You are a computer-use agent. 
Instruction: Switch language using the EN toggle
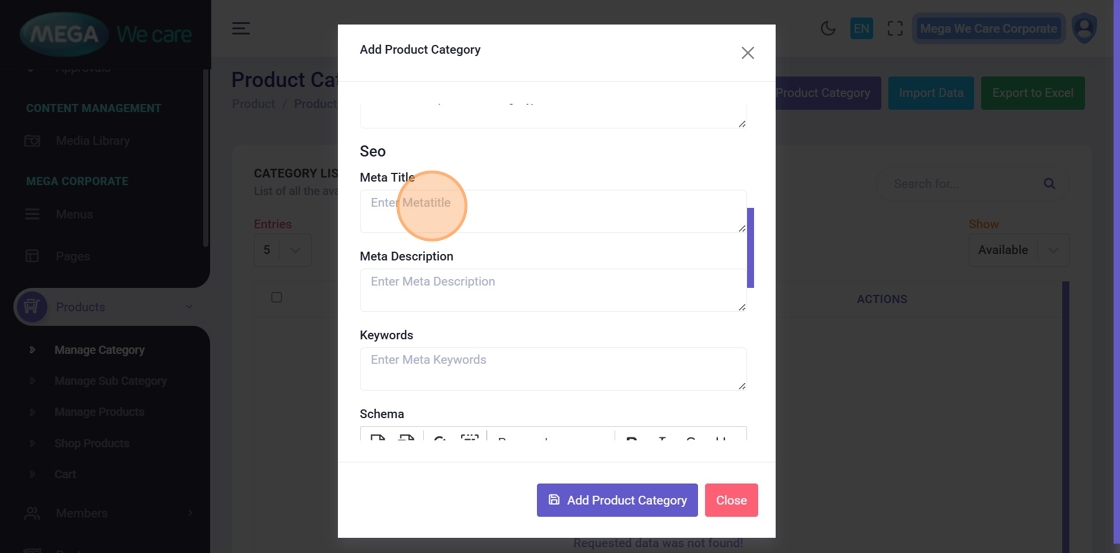pos(861,28)
